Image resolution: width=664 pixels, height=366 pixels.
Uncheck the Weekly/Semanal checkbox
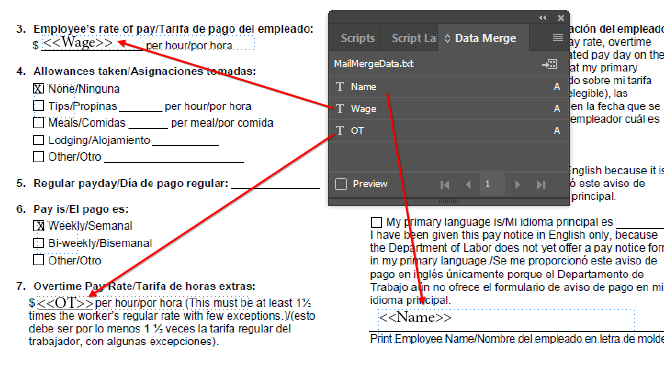(39, 226)
